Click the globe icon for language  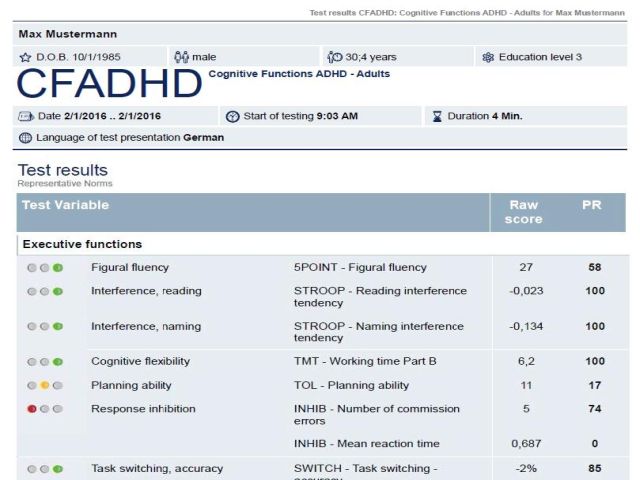tap(25, 138)
